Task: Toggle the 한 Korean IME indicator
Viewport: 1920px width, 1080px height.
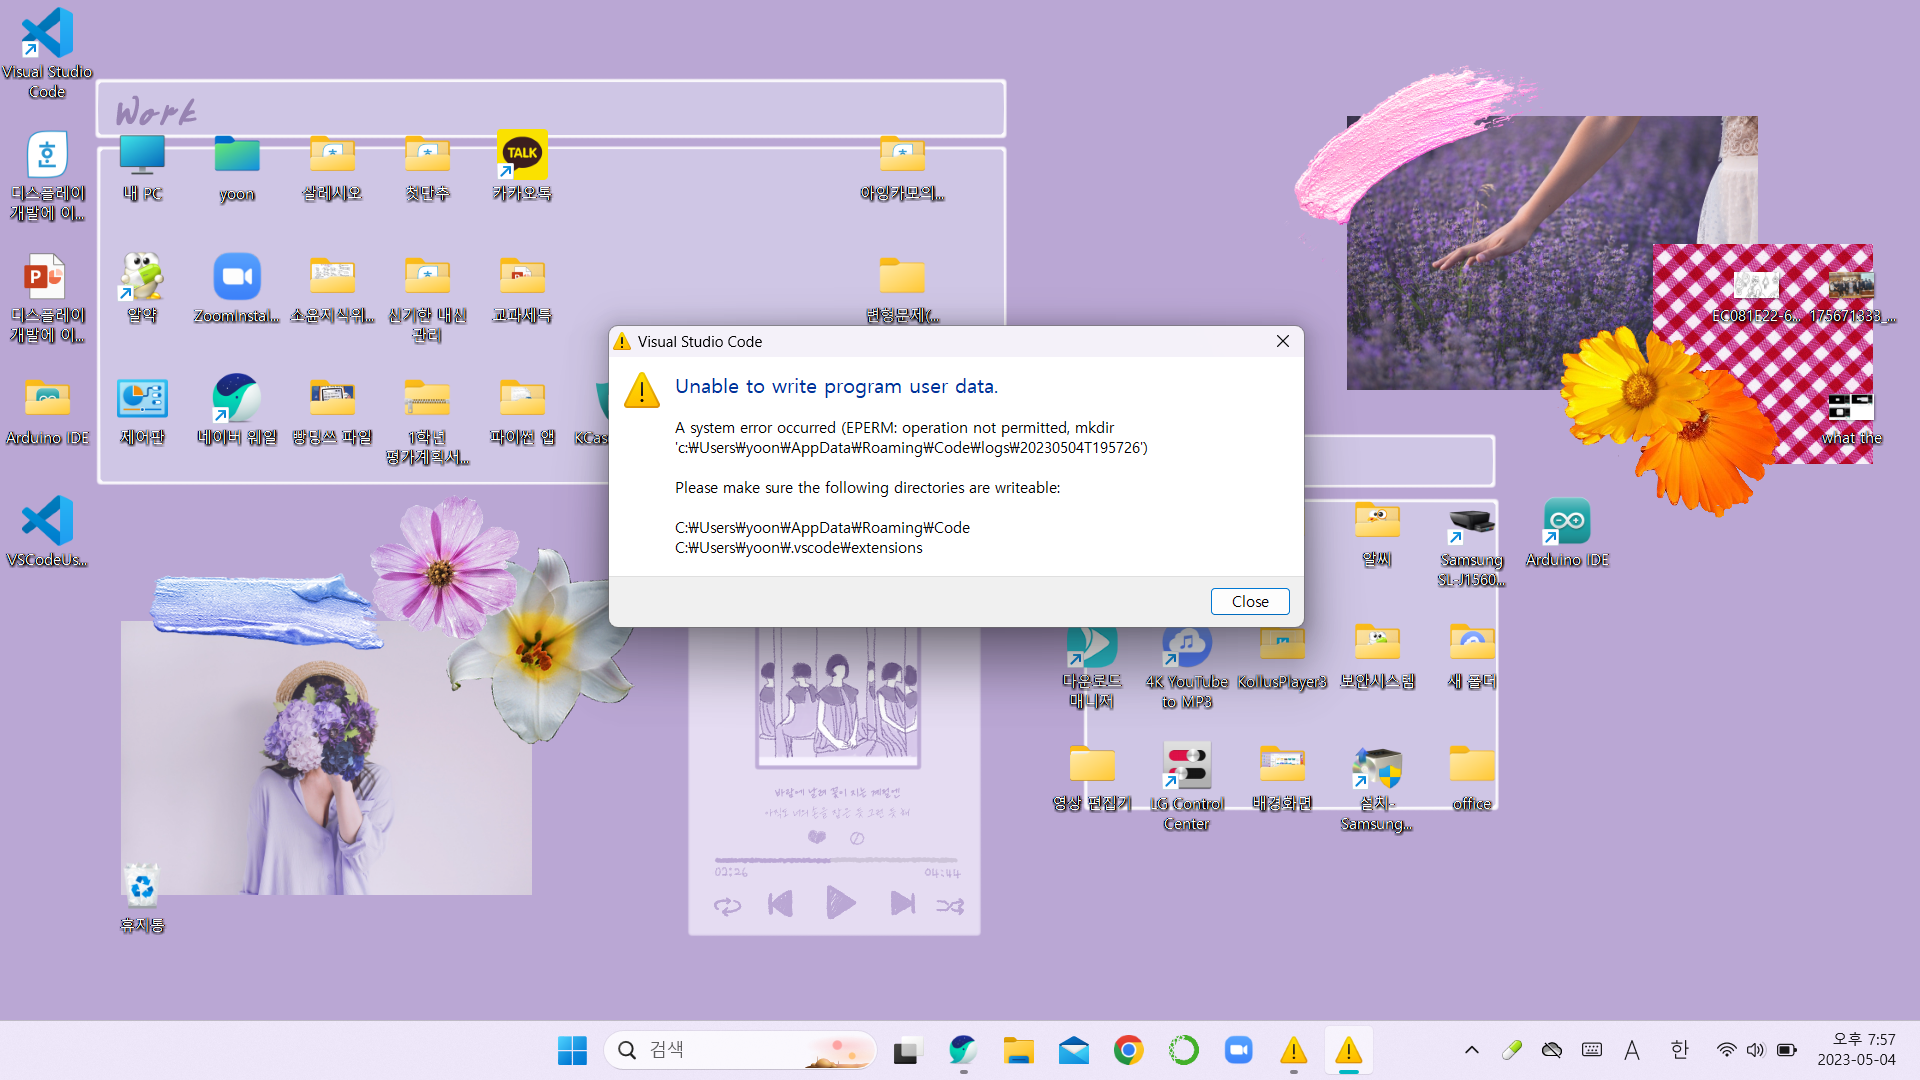Action: (x=1679, y=1050)
